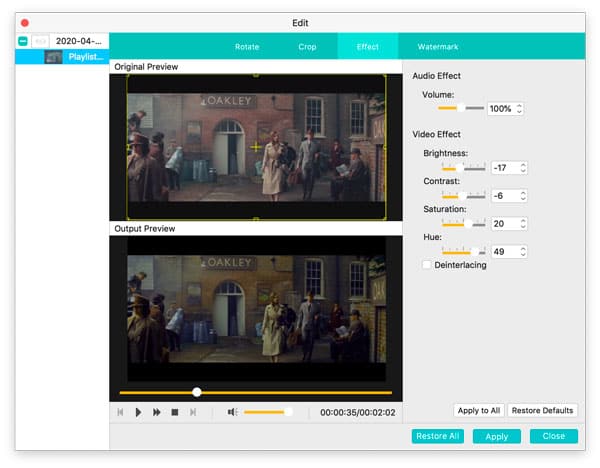Close the Edit window with red button

[25, 23]
